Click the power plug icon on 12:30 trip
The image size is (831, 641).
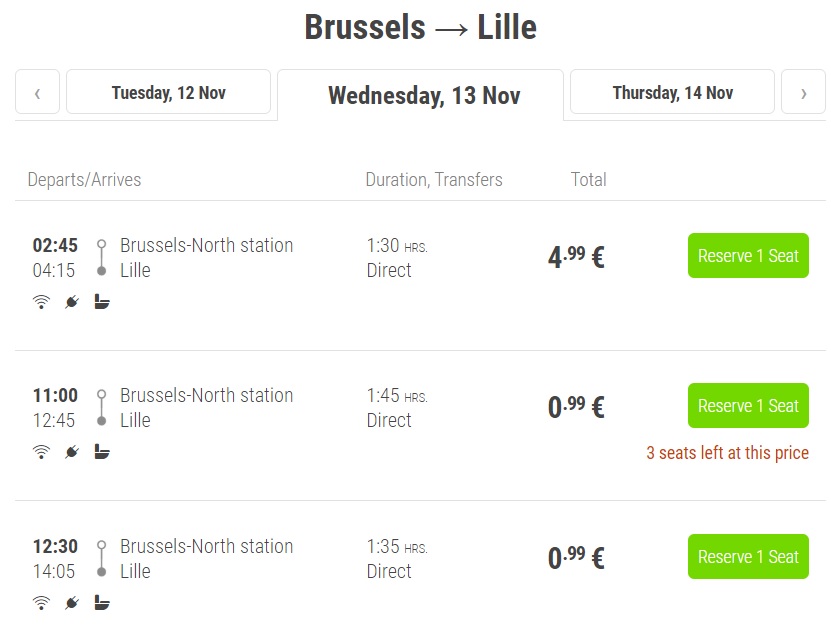70,603
